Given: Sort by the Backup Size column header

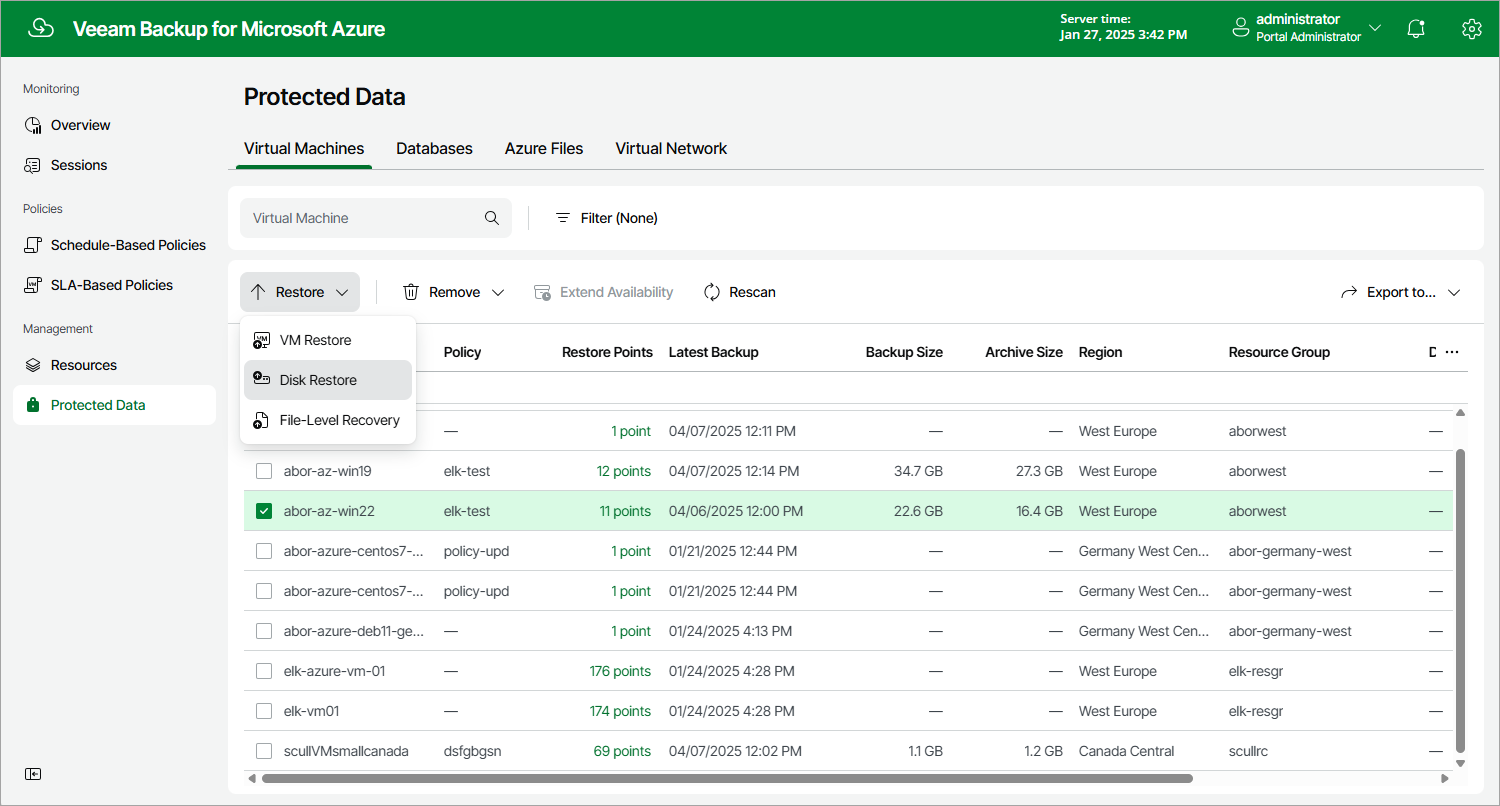Looking at the screenshot, I should [904, 352].
